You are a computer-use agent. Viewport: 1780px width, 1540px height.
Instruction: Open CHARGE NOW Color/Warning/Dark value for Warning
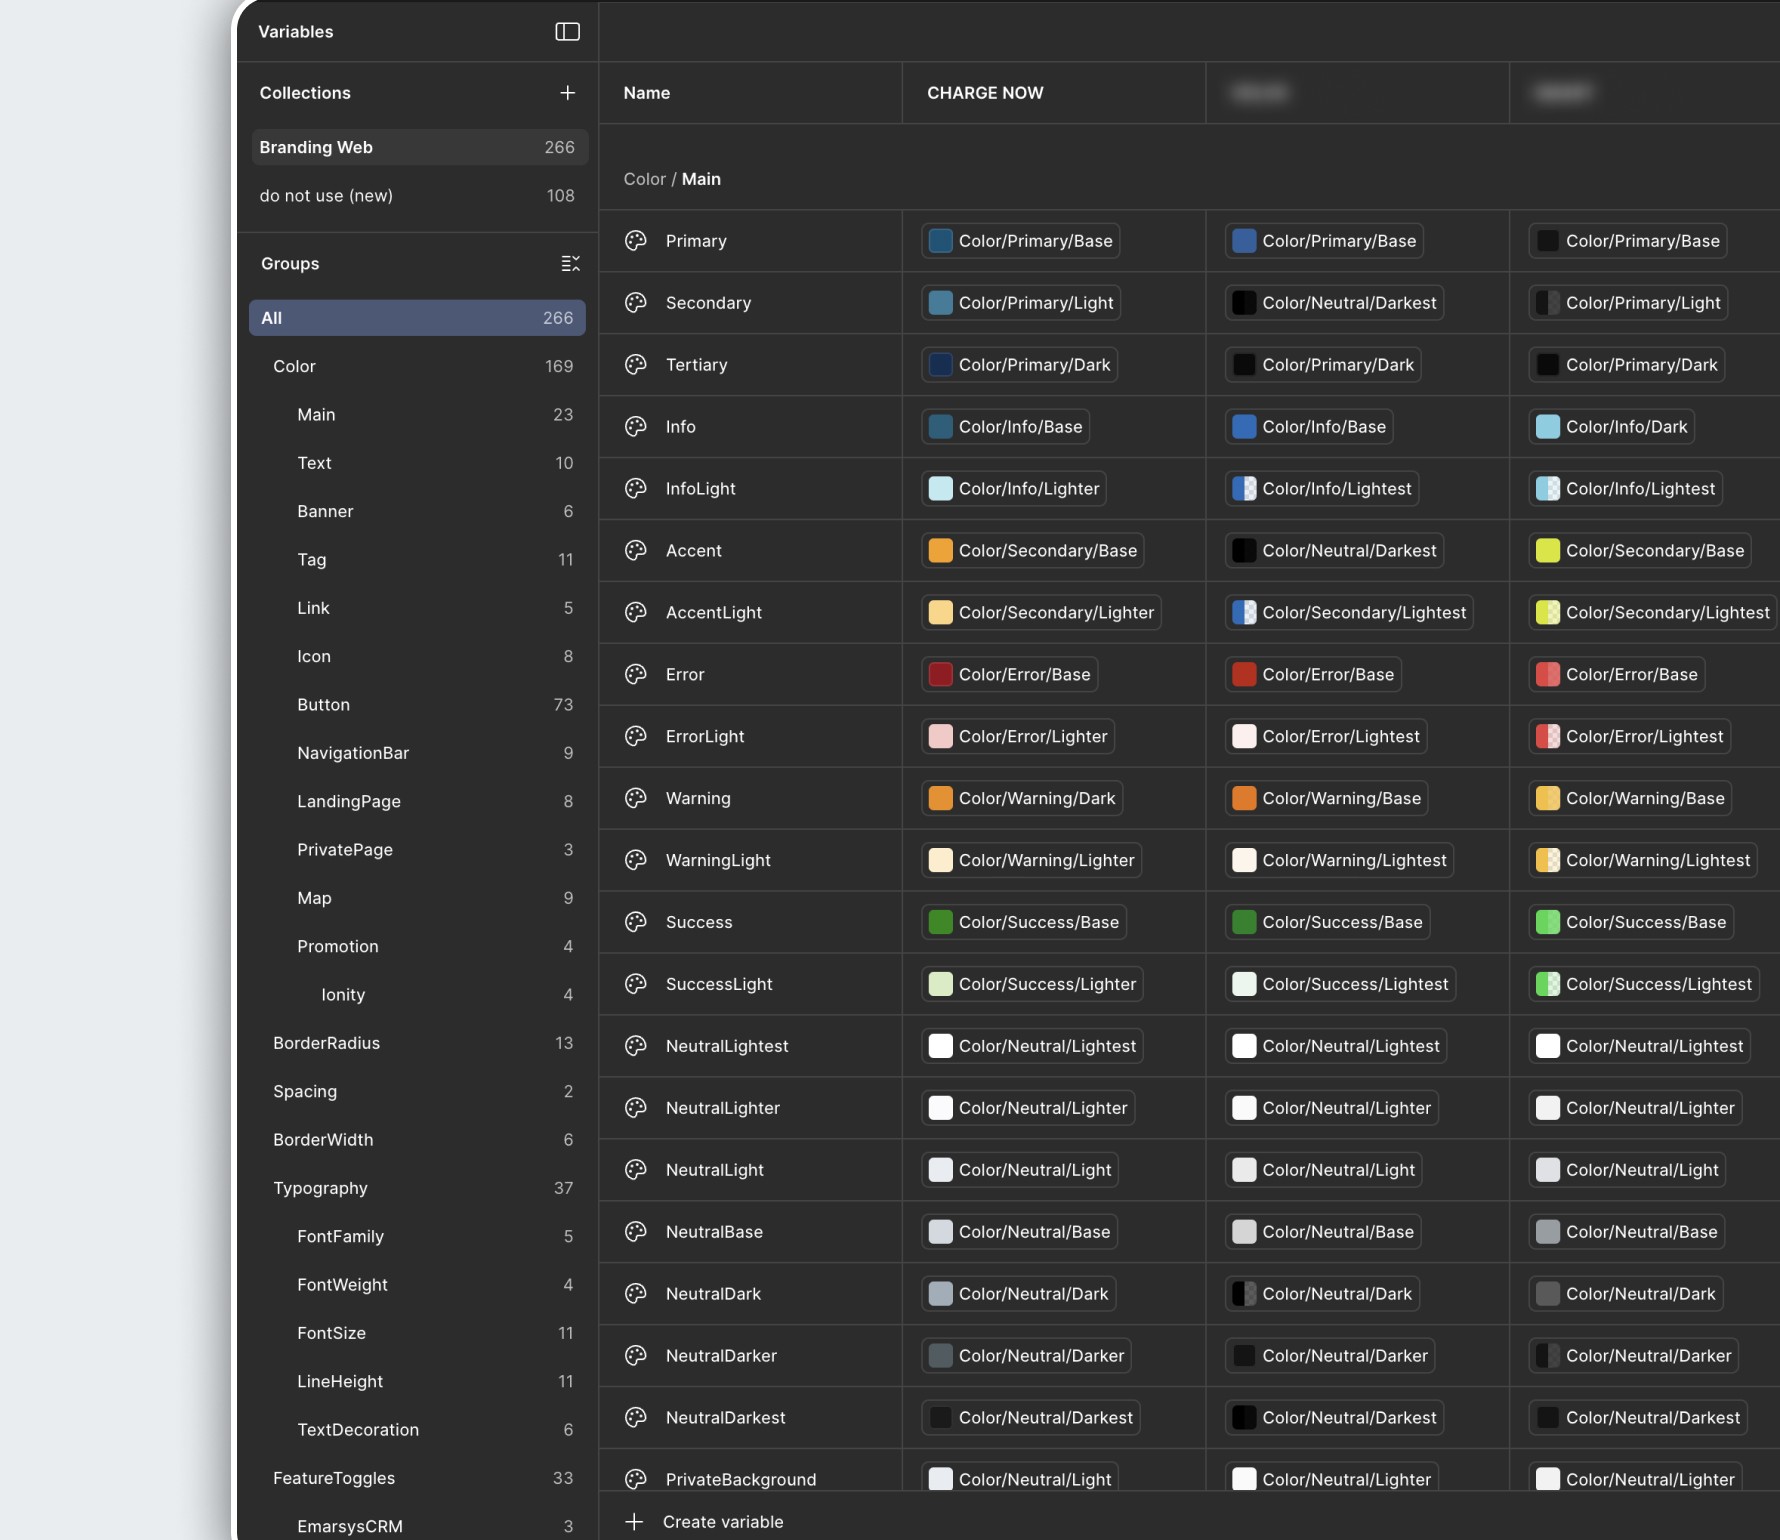[x=1022, y=799]
